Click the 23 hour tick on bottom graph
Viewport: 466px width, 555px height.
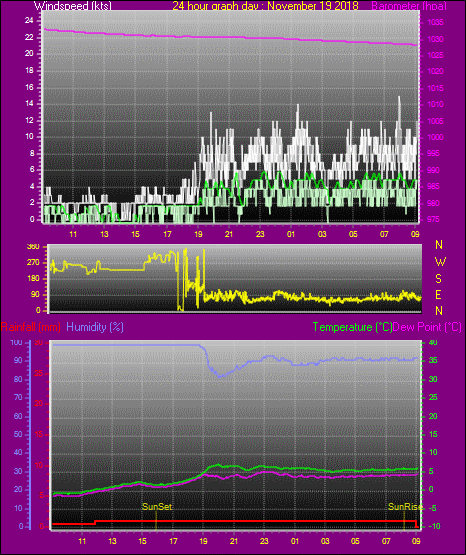(264, 541)
